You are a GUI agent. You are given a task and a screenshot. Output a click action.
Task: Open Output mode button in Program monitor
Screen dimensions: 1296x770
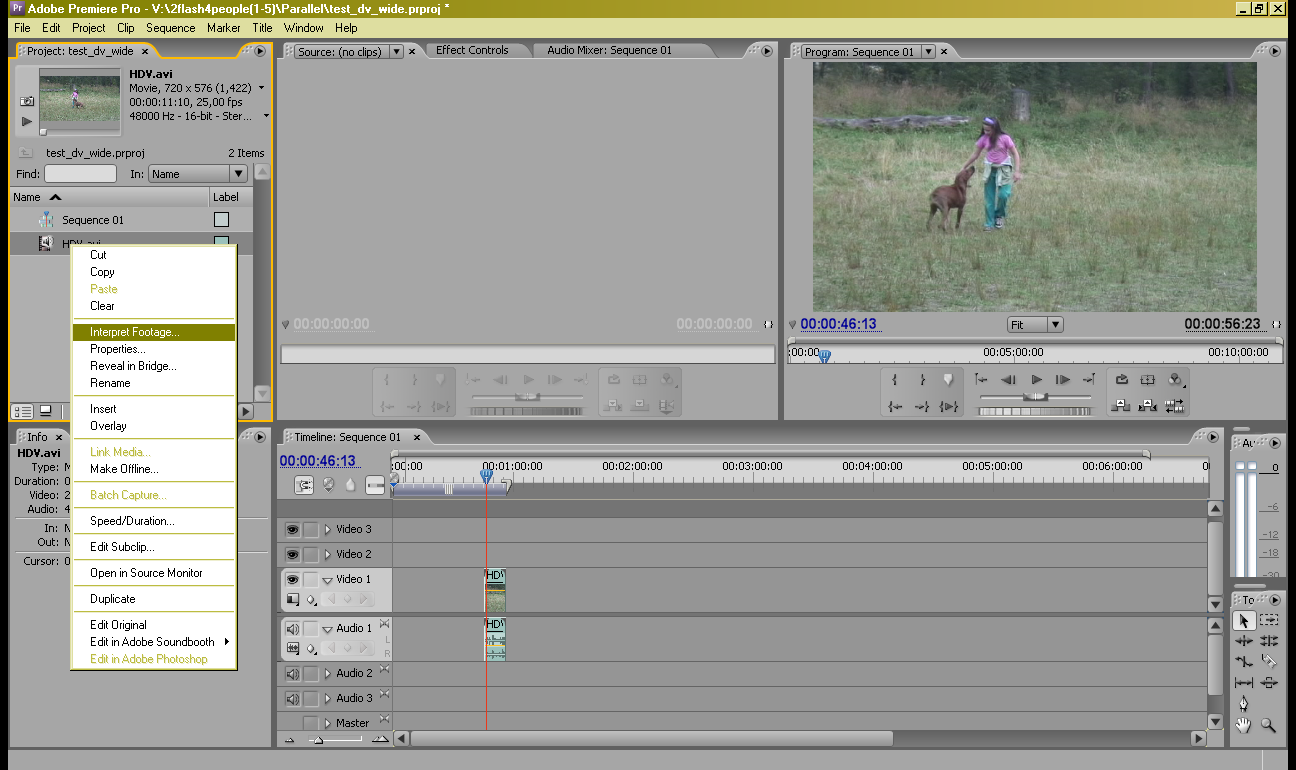click(1175, 380)
